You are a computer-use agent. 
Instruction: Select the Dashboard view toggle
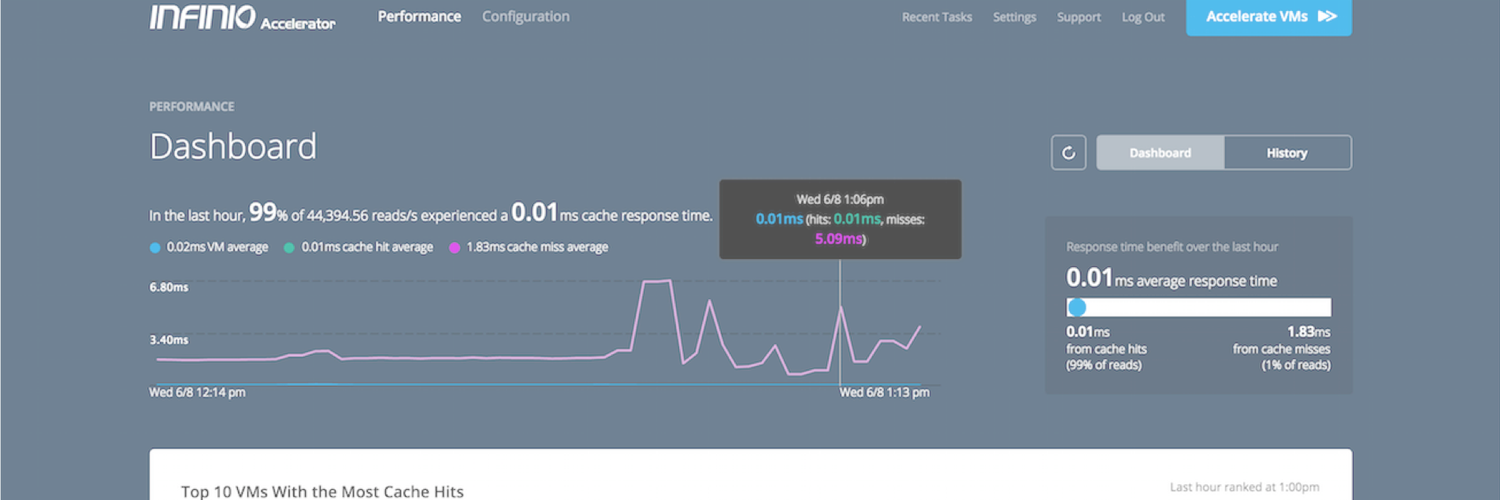pos(1160,153)
